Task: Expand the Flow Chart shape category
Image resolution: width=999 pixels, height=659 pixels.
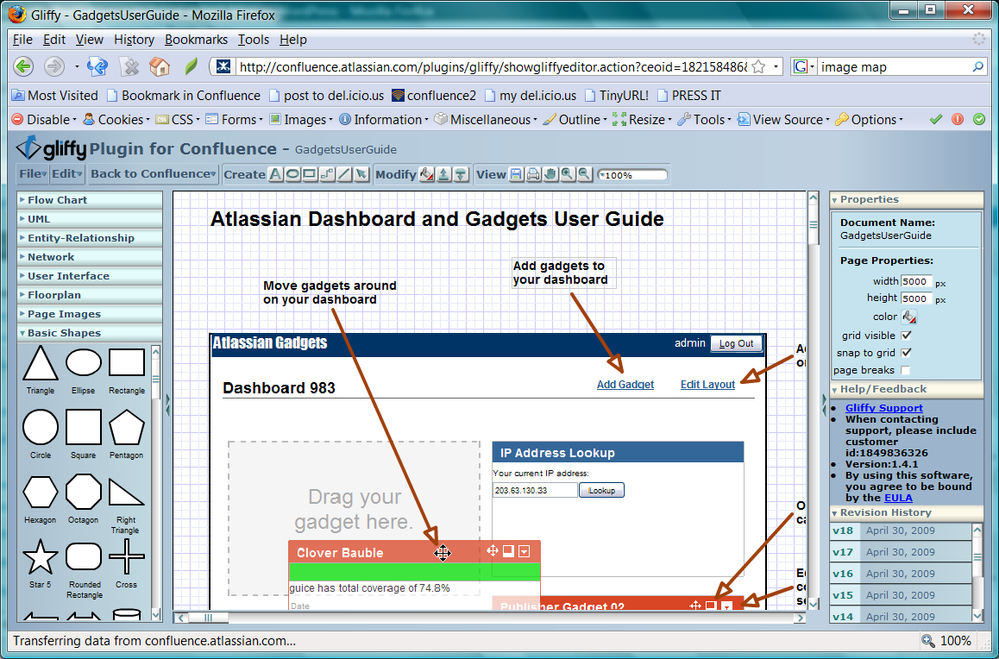Action: (90, 199)
